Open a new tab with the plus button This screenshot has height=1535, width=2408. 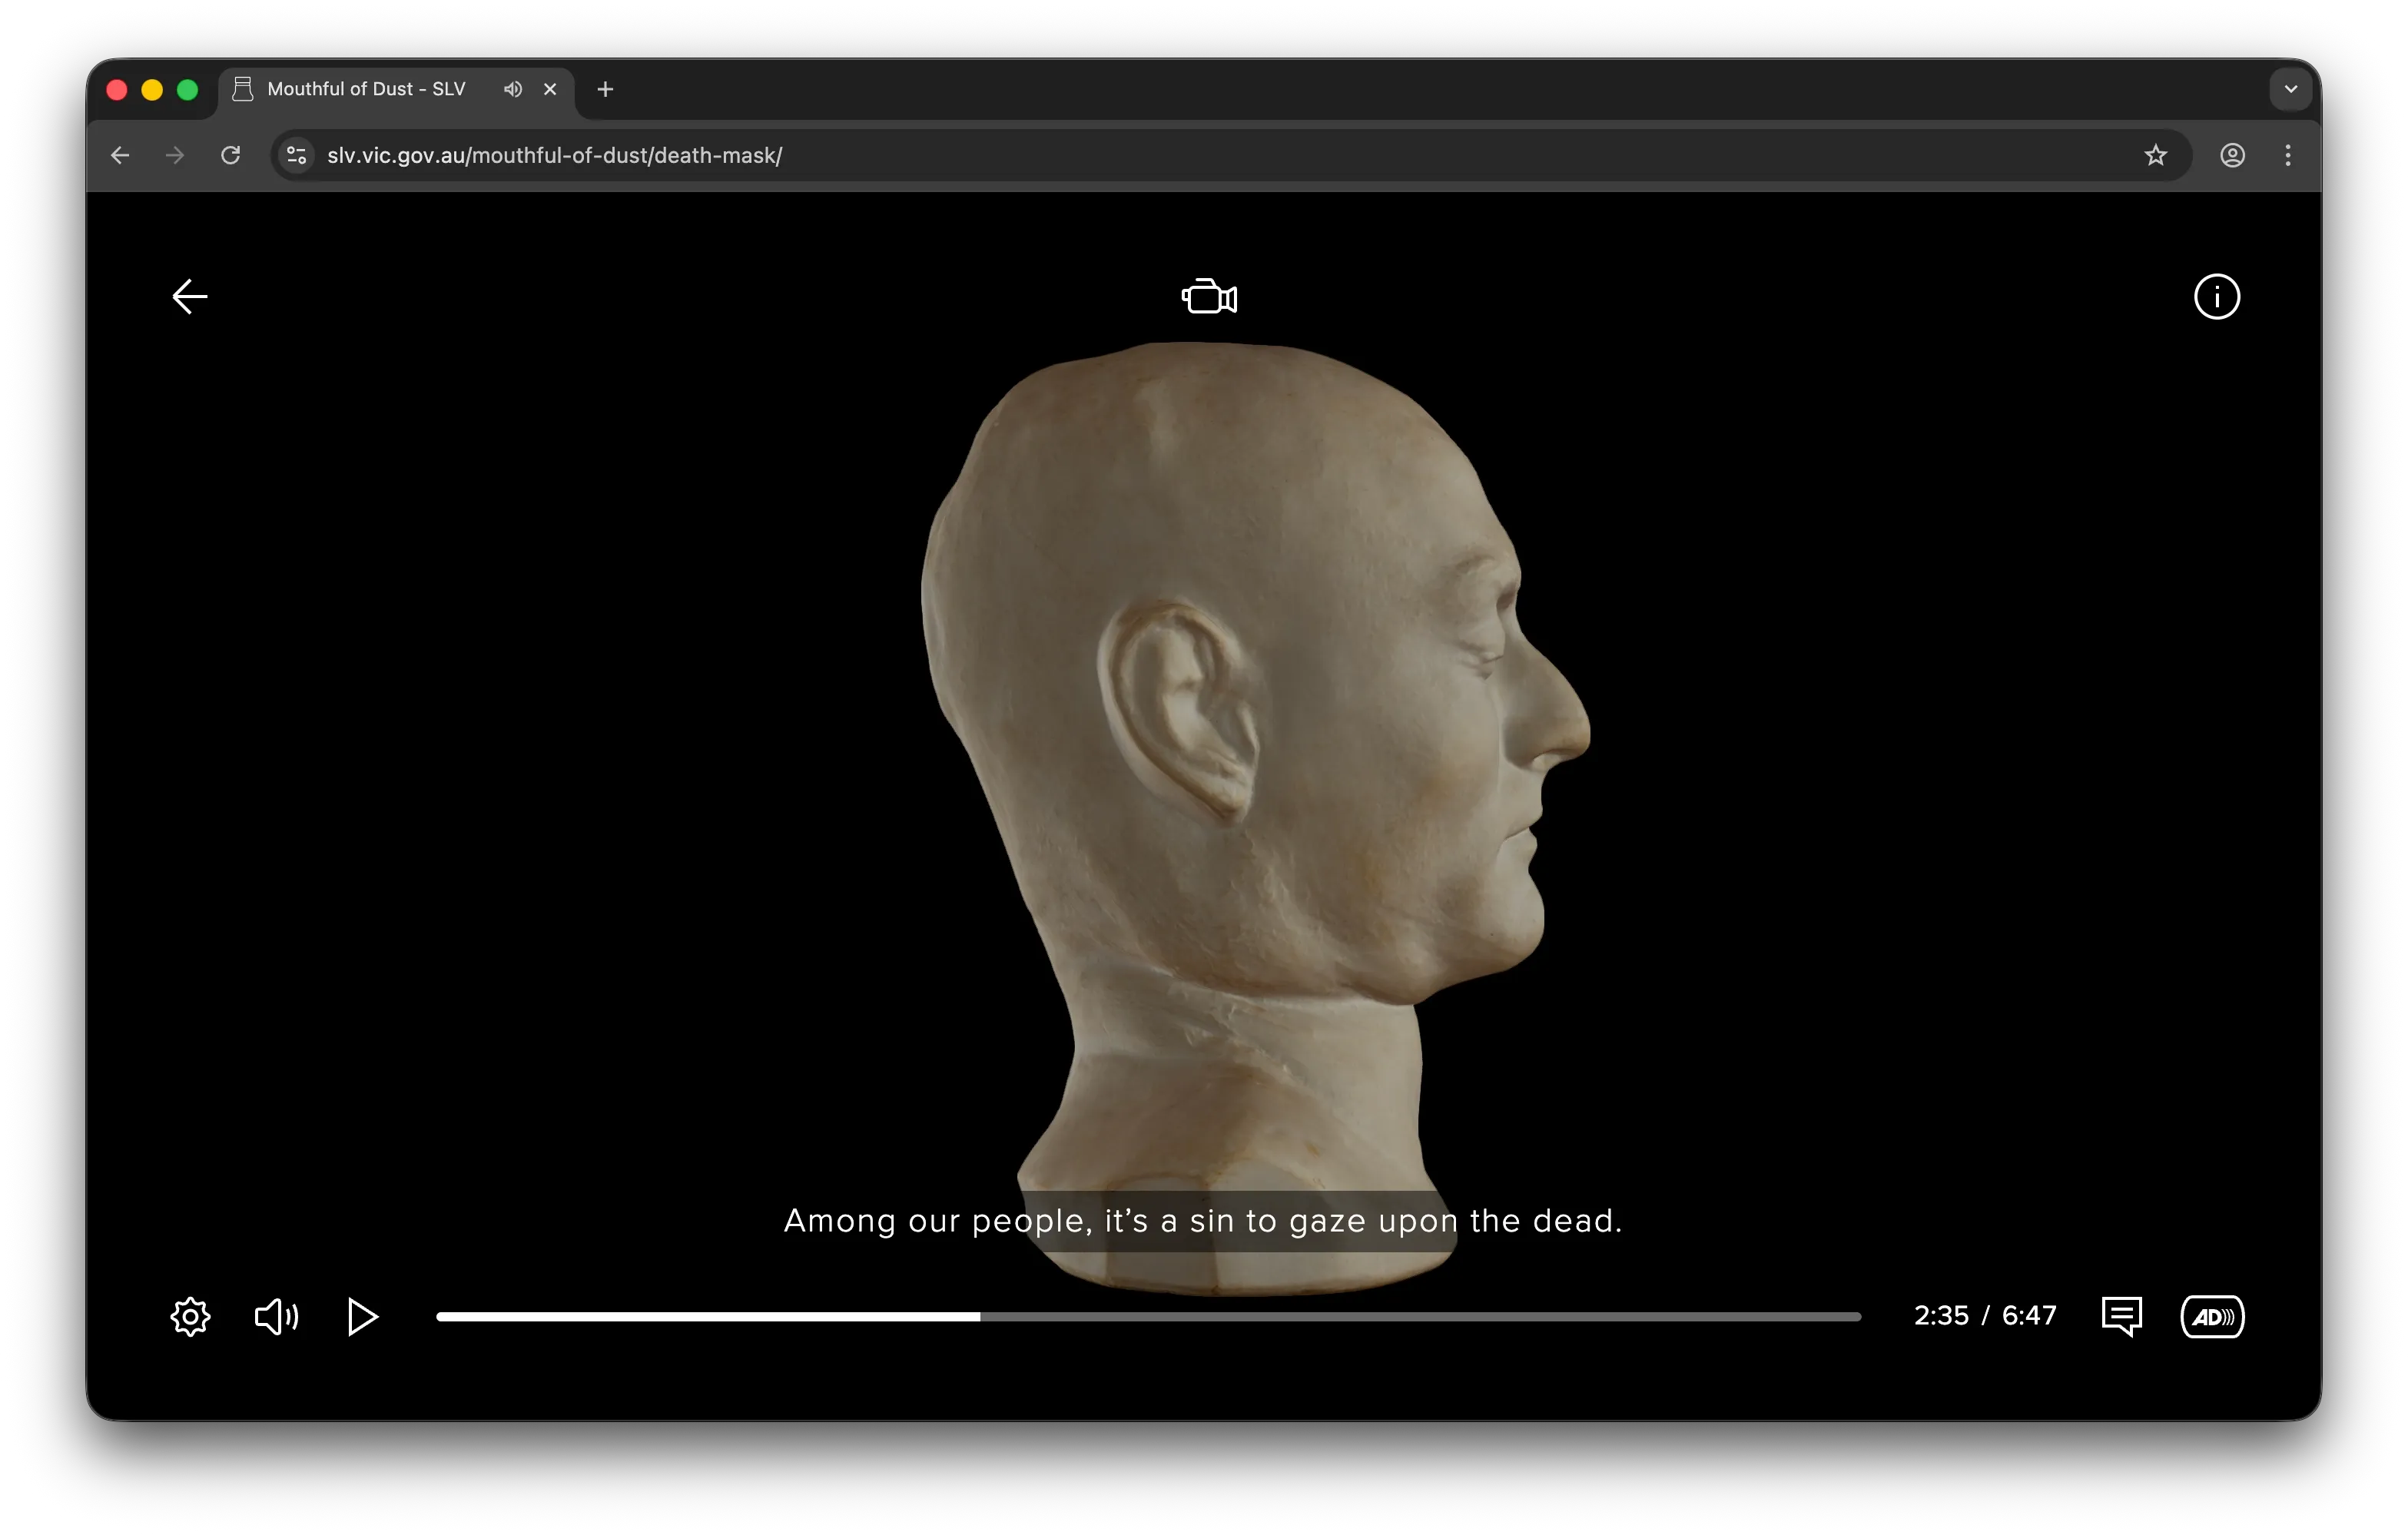point(605,90)
